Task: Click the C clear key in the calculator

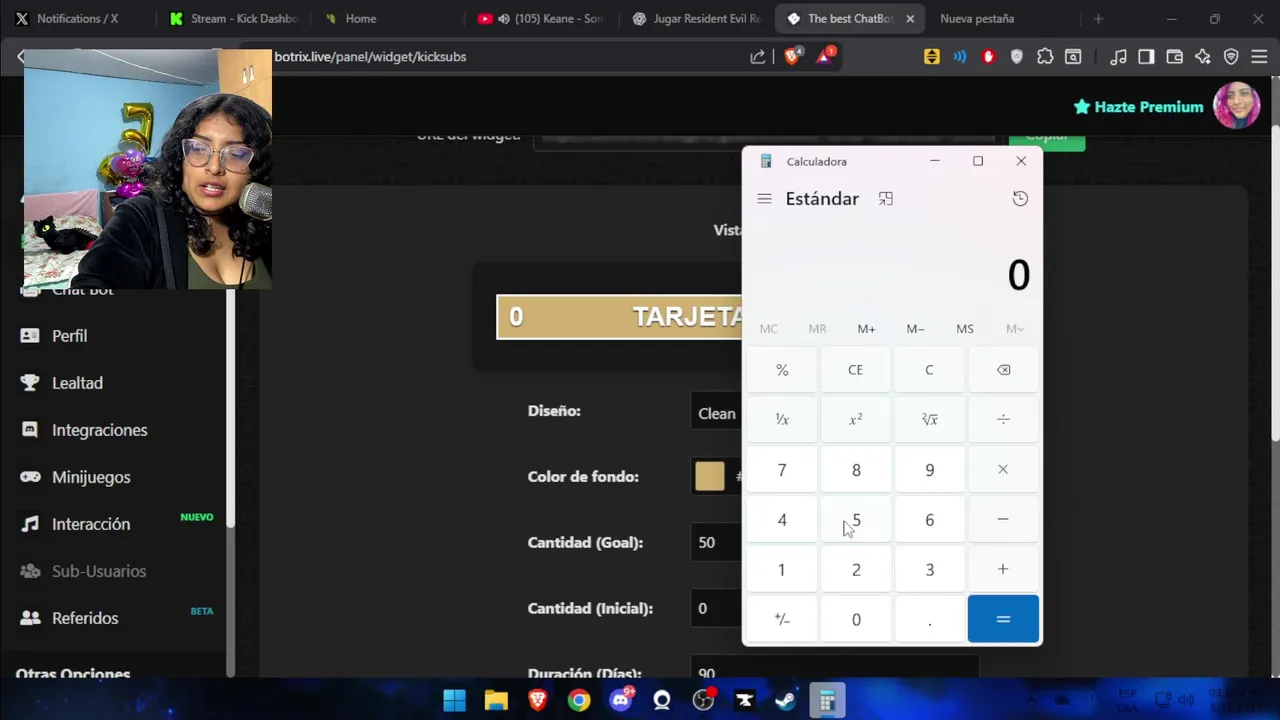Action: (929, 370)
